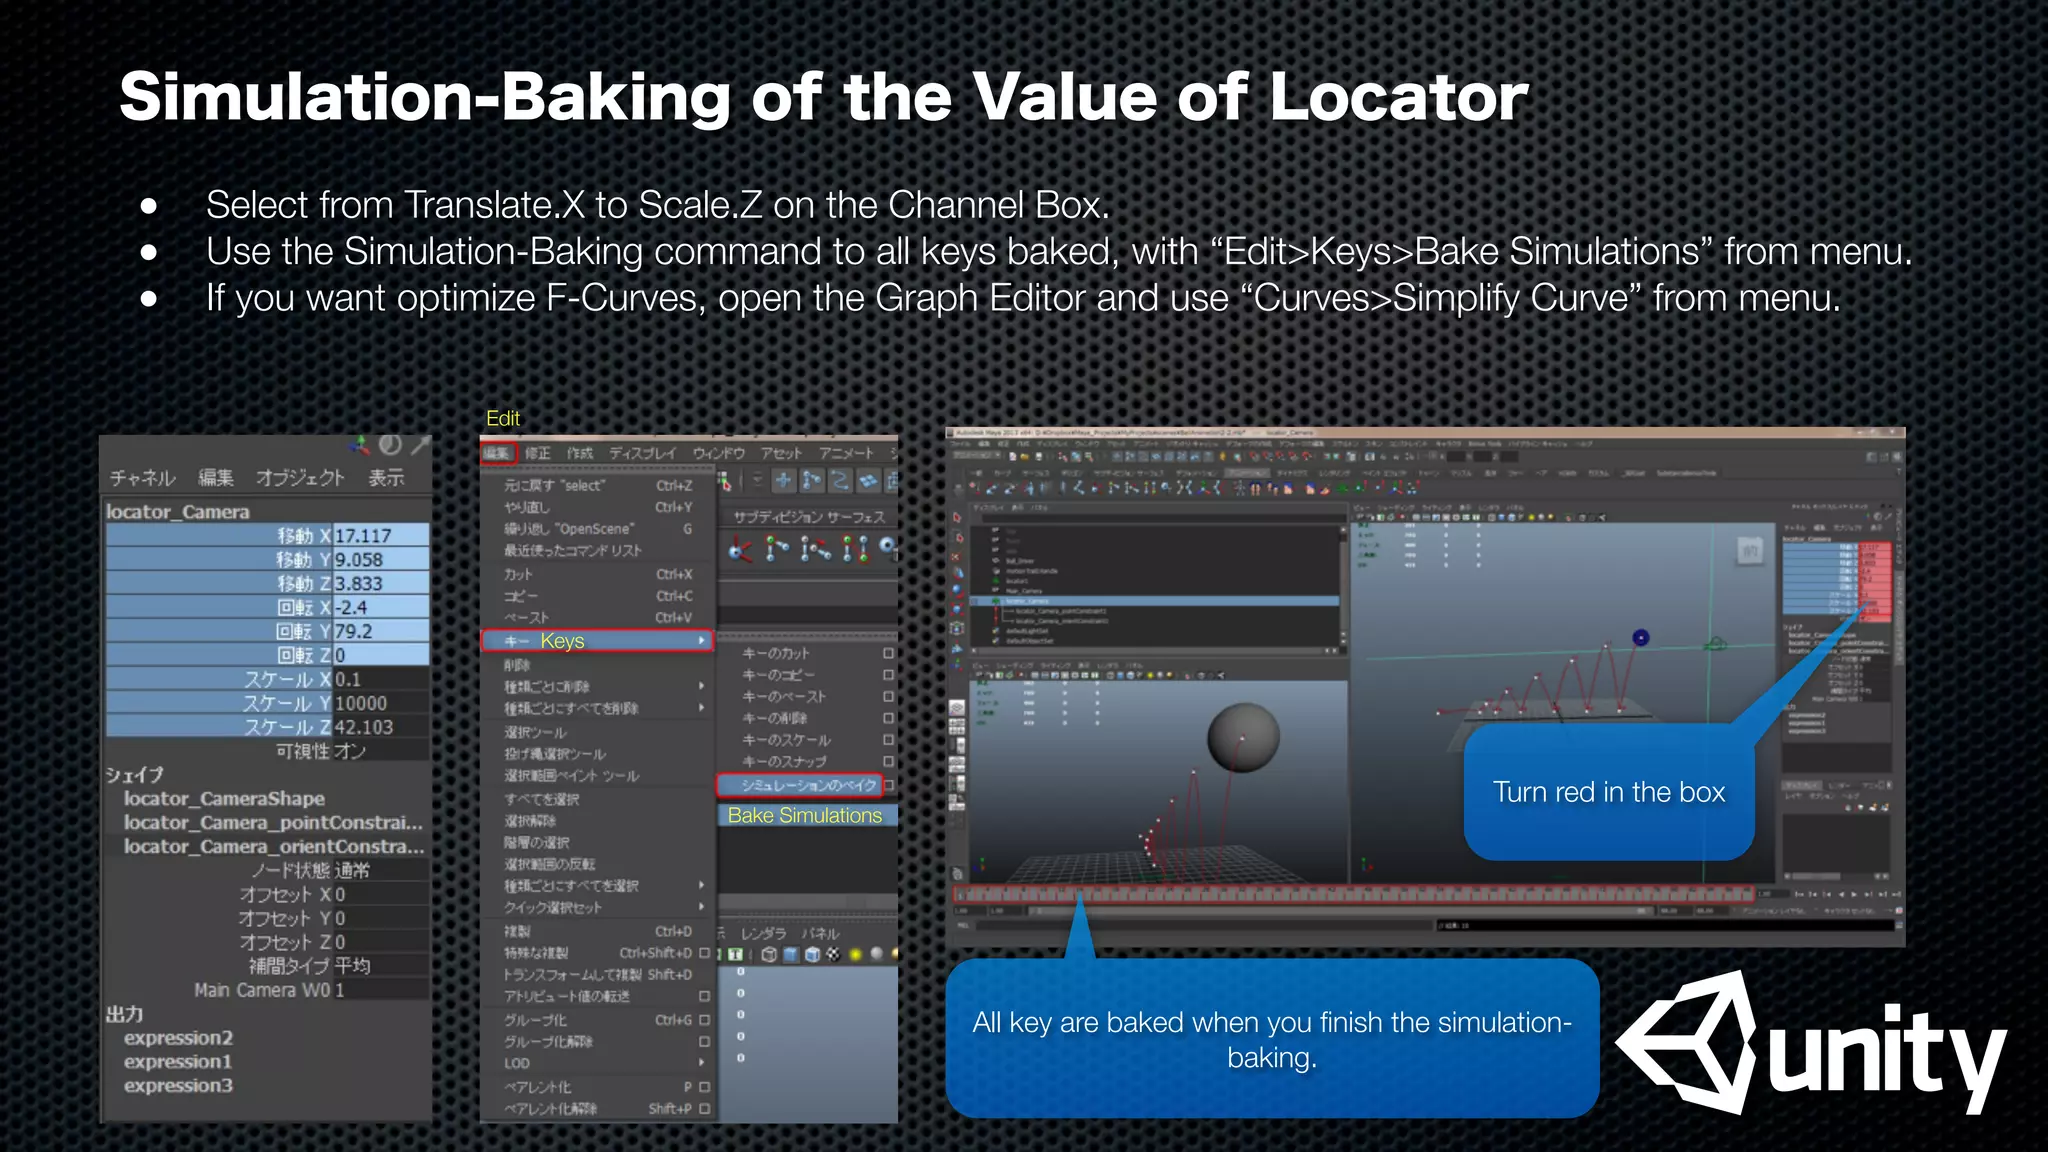Expand the LOD submenu arrow
The height and width of the screenshot is (1152, 2048).
click(x=702, y=1063)
